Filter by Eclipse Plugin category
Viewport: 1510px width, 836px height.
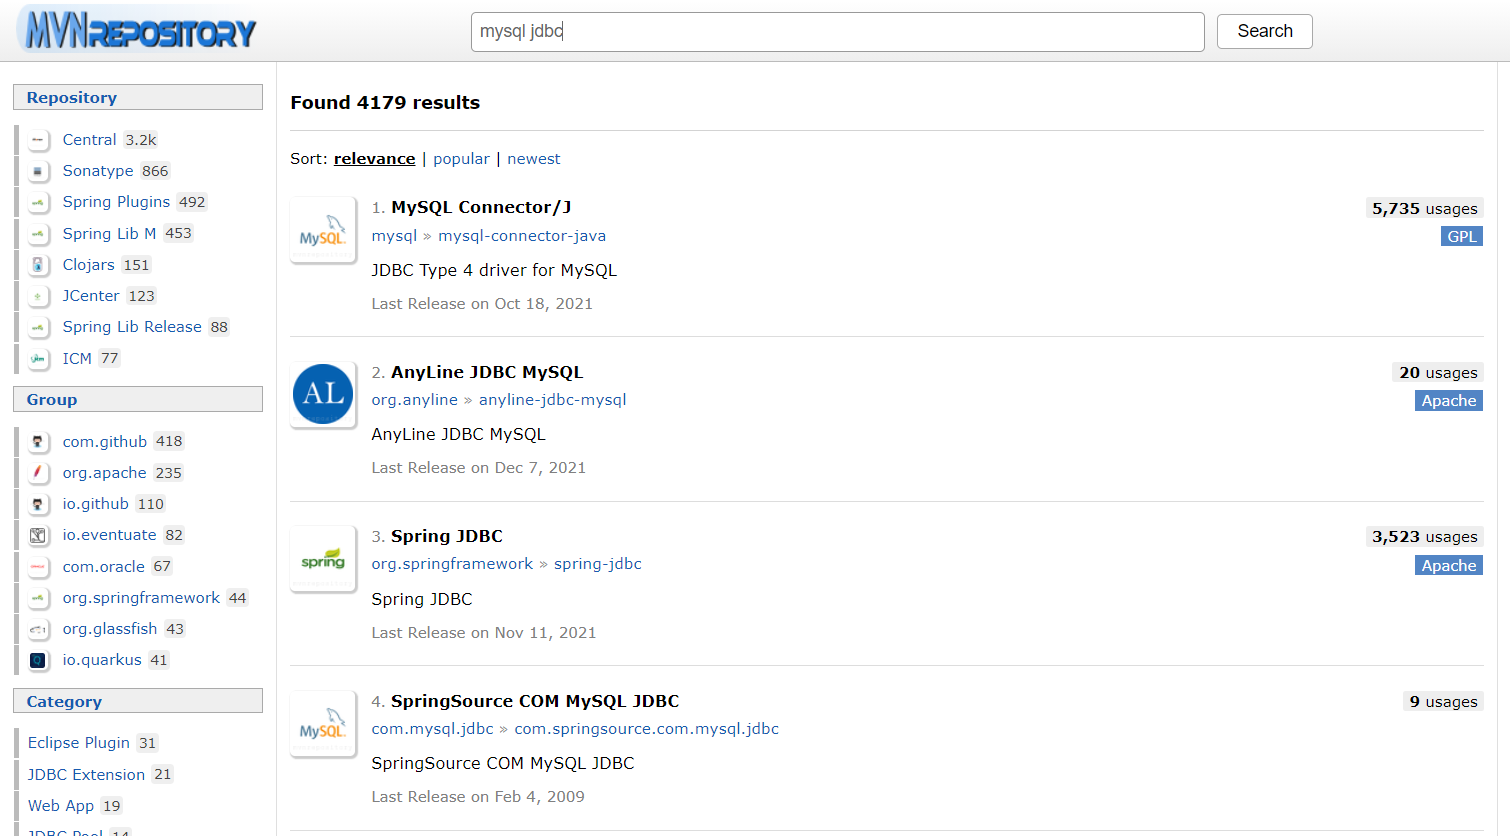(x=79, y=743)
